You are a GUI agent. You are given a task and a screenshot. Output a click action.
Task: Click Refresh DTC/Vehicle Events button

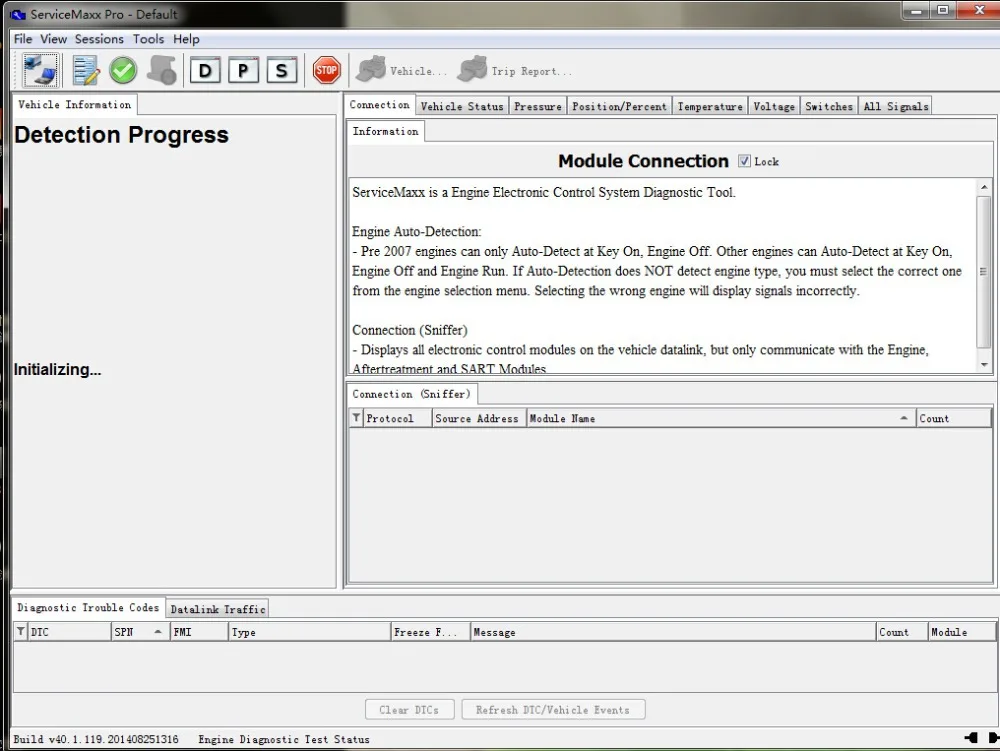point(553,710)
